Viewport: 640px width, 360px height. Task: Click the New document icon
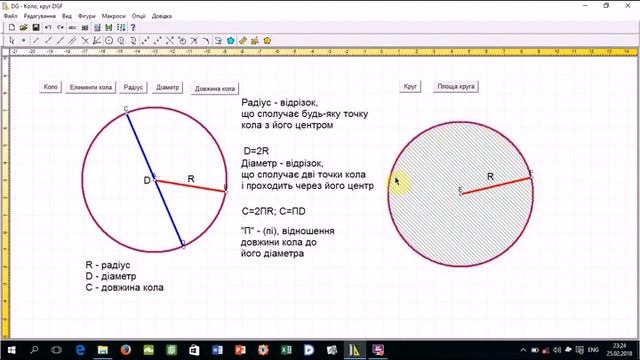point(12,27)
